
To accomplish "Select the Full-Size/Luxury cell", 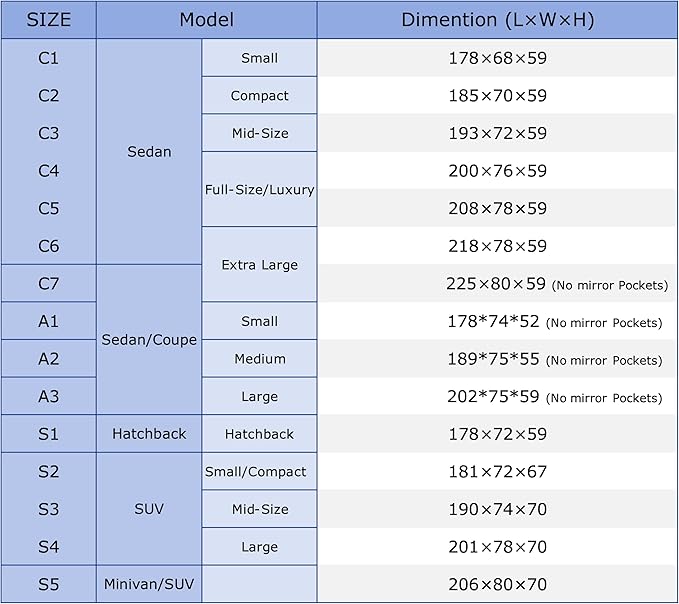I will pos(259,189).
